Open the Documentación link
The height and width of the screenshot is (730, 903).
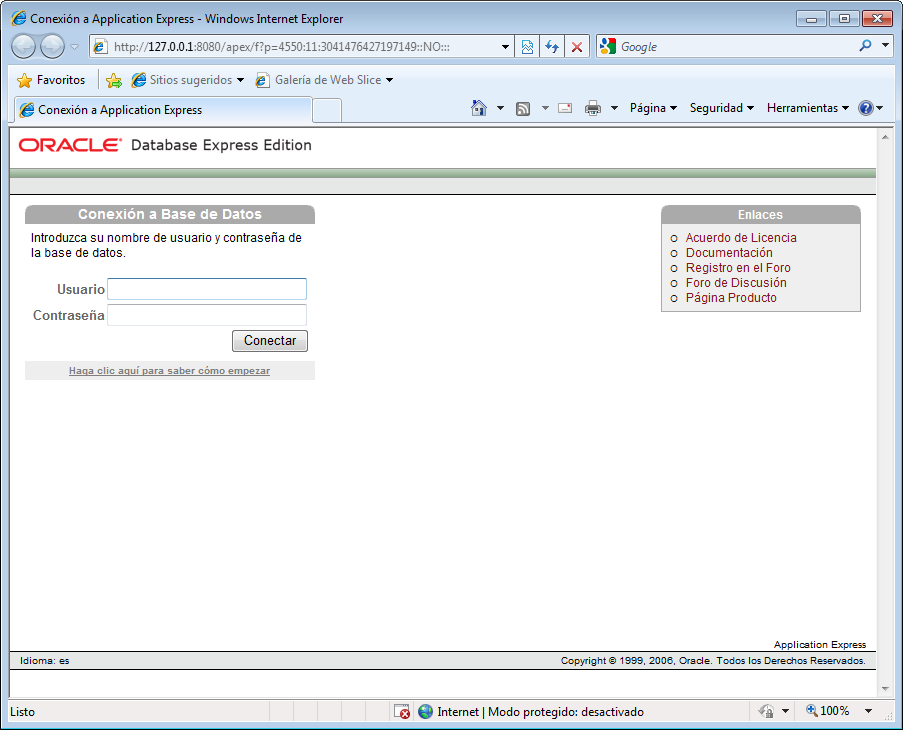pyautogui.click(x=729, y=253)
